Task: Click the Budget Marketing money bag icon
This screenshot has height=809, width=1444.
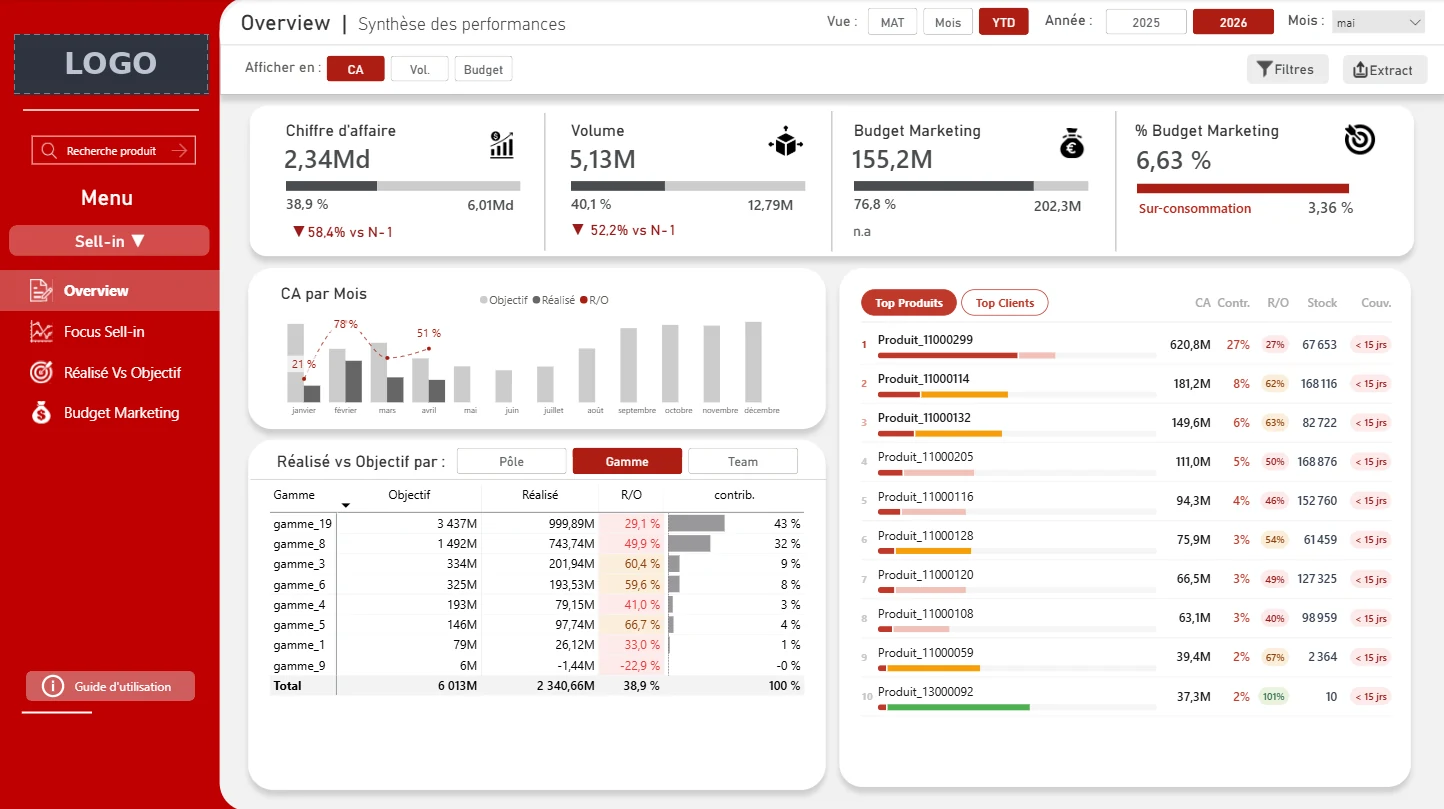Action: tap(1072, 144)
